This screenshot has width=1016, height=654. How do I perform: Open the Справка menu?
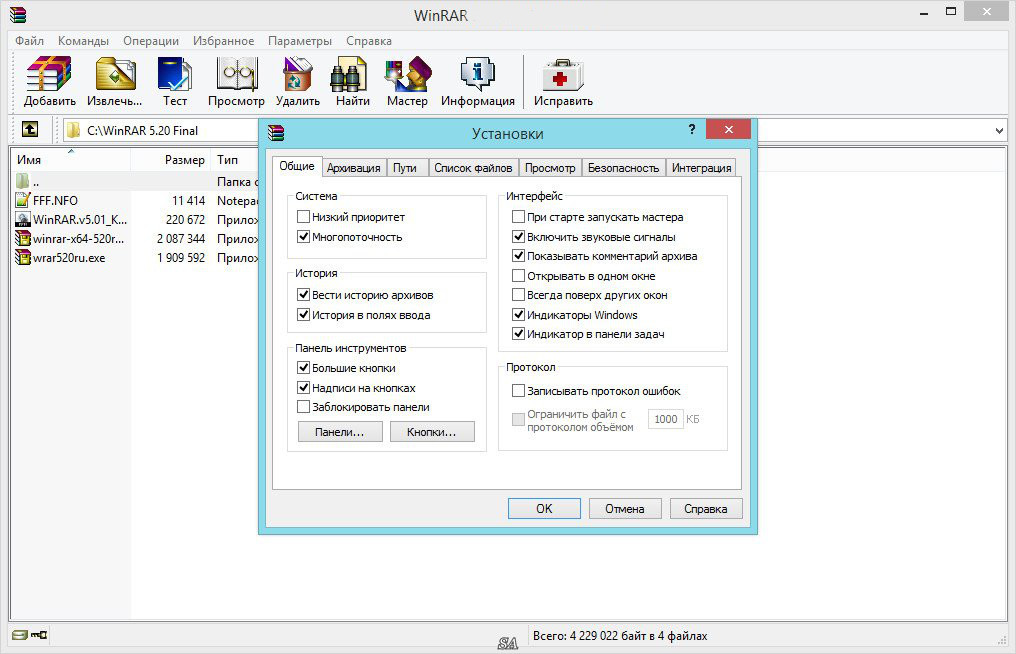click(369, 41)
